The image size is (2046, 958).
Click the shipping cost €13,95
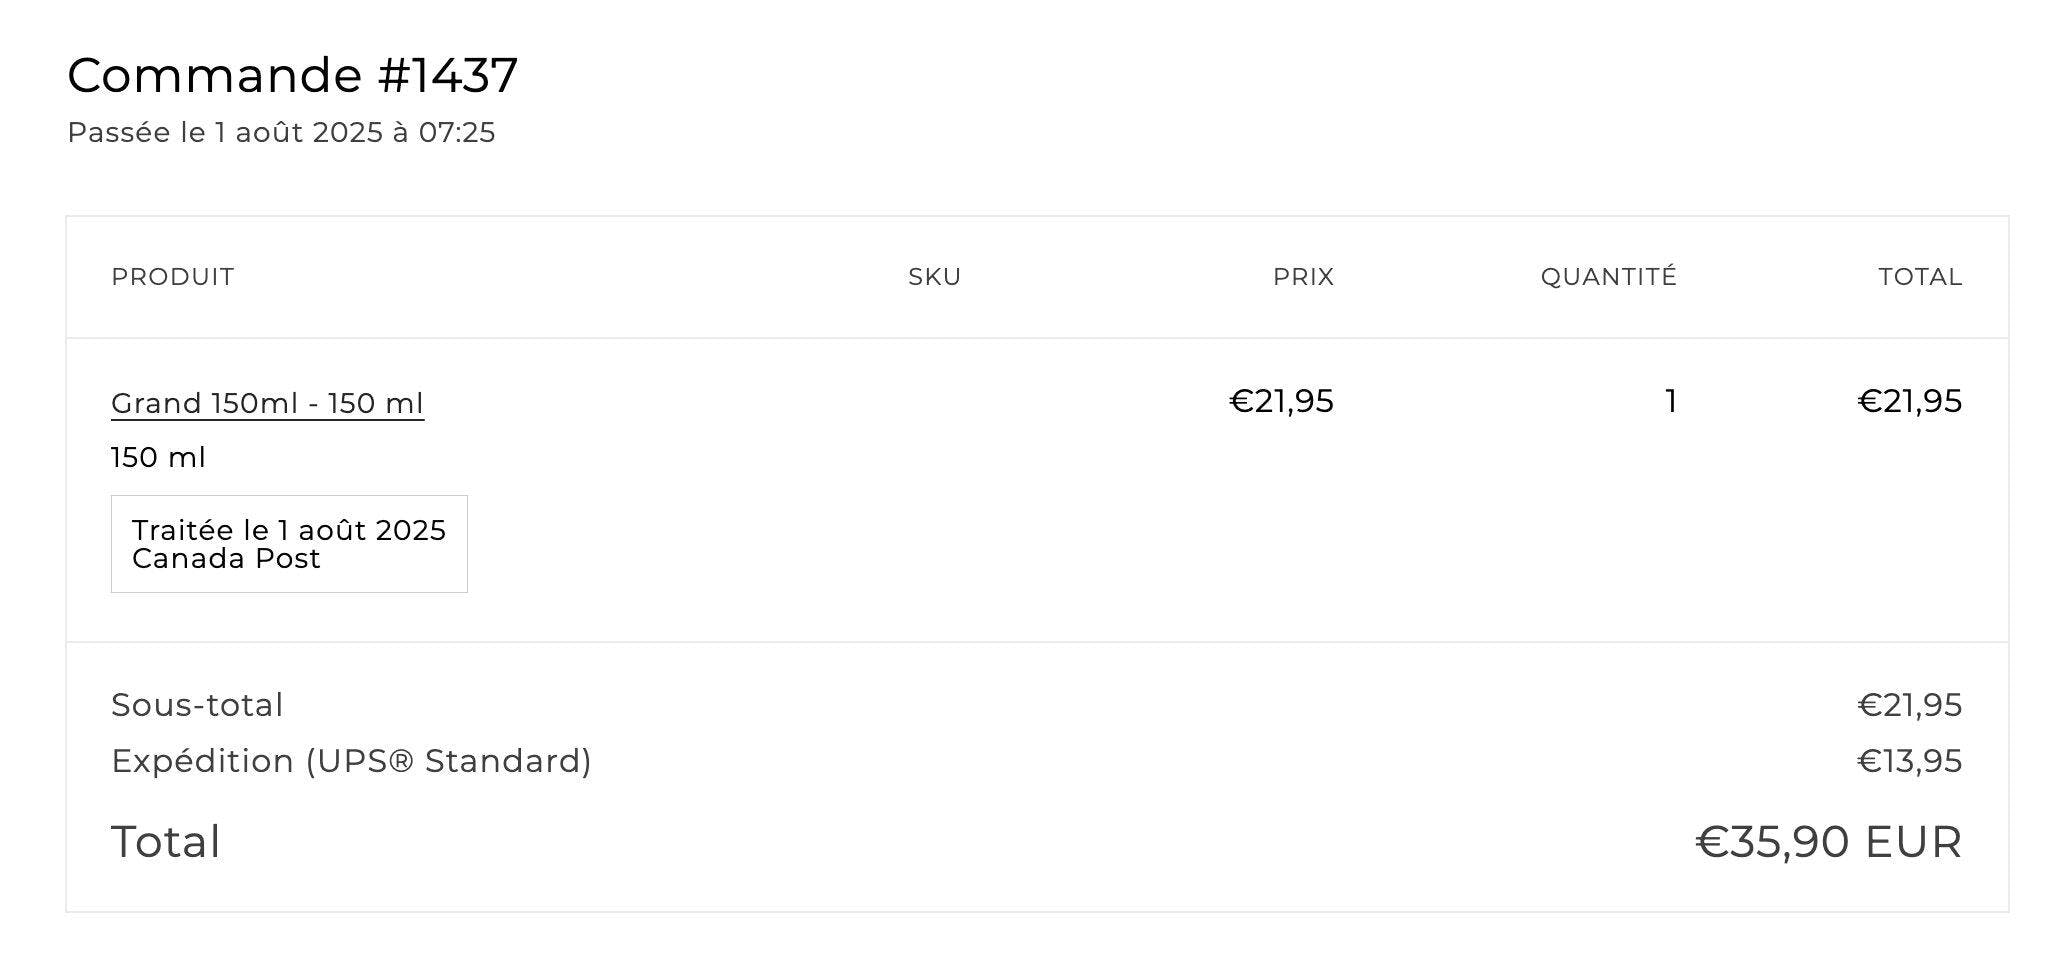(x=1910, y=761)
